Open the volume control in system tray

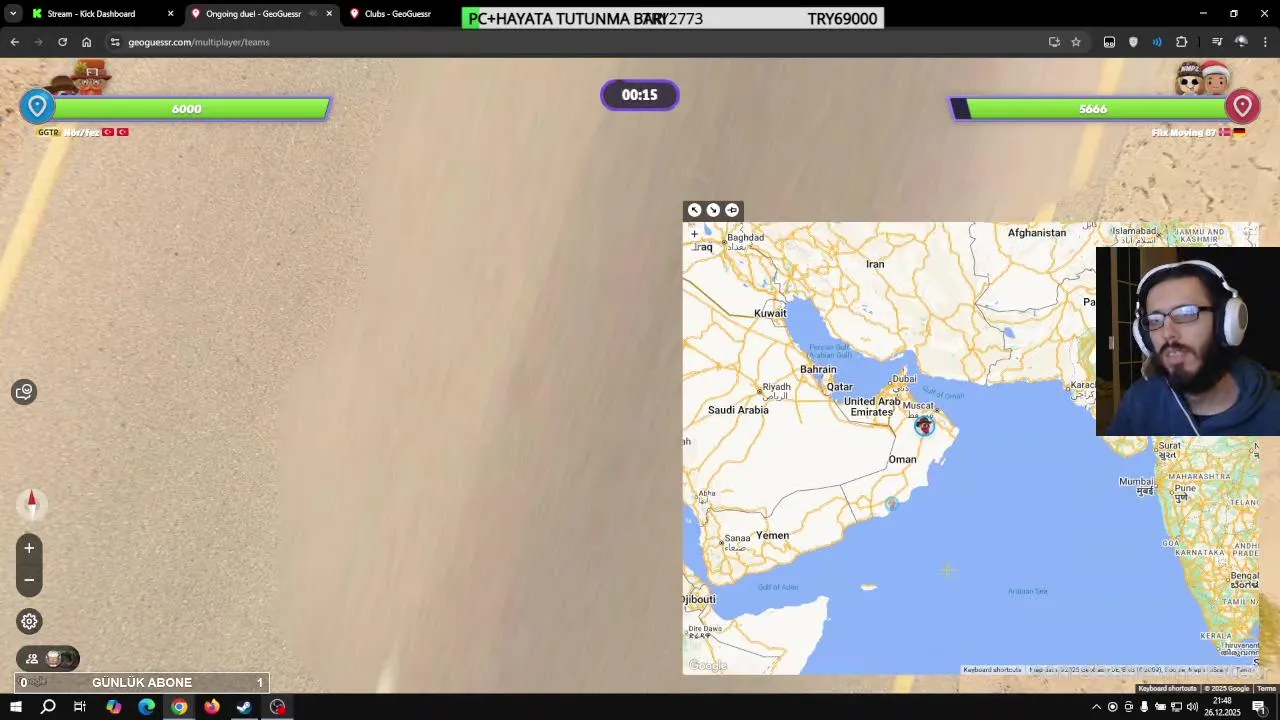click(x=1192, y=707)
